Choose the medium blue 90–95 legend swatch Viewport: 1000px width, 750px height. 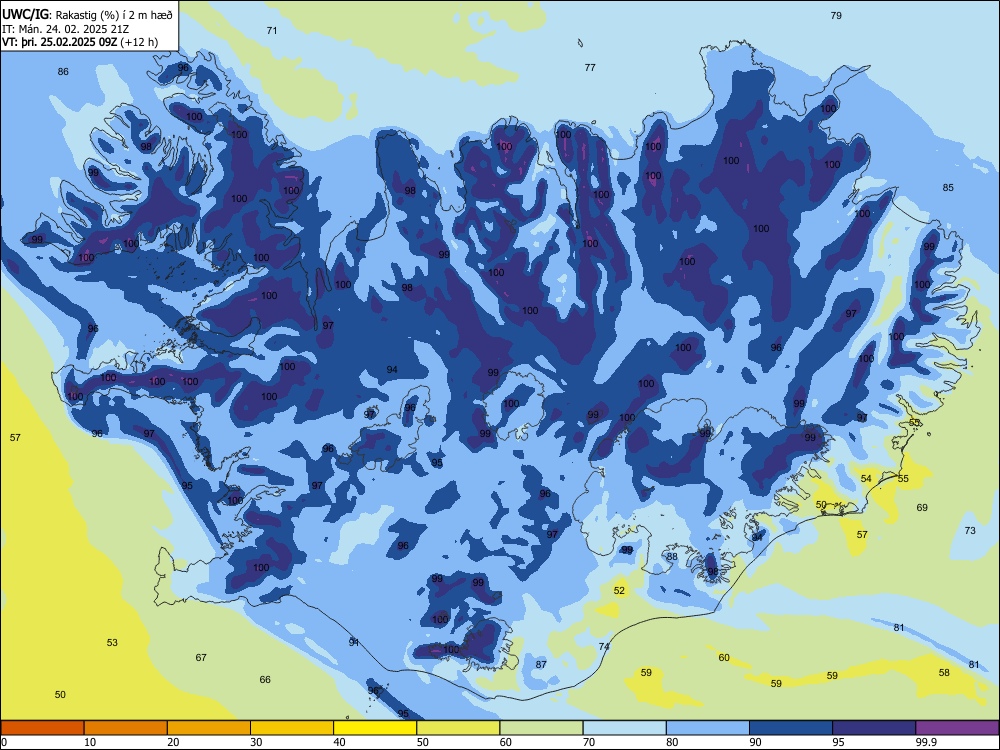click(791, 728)
